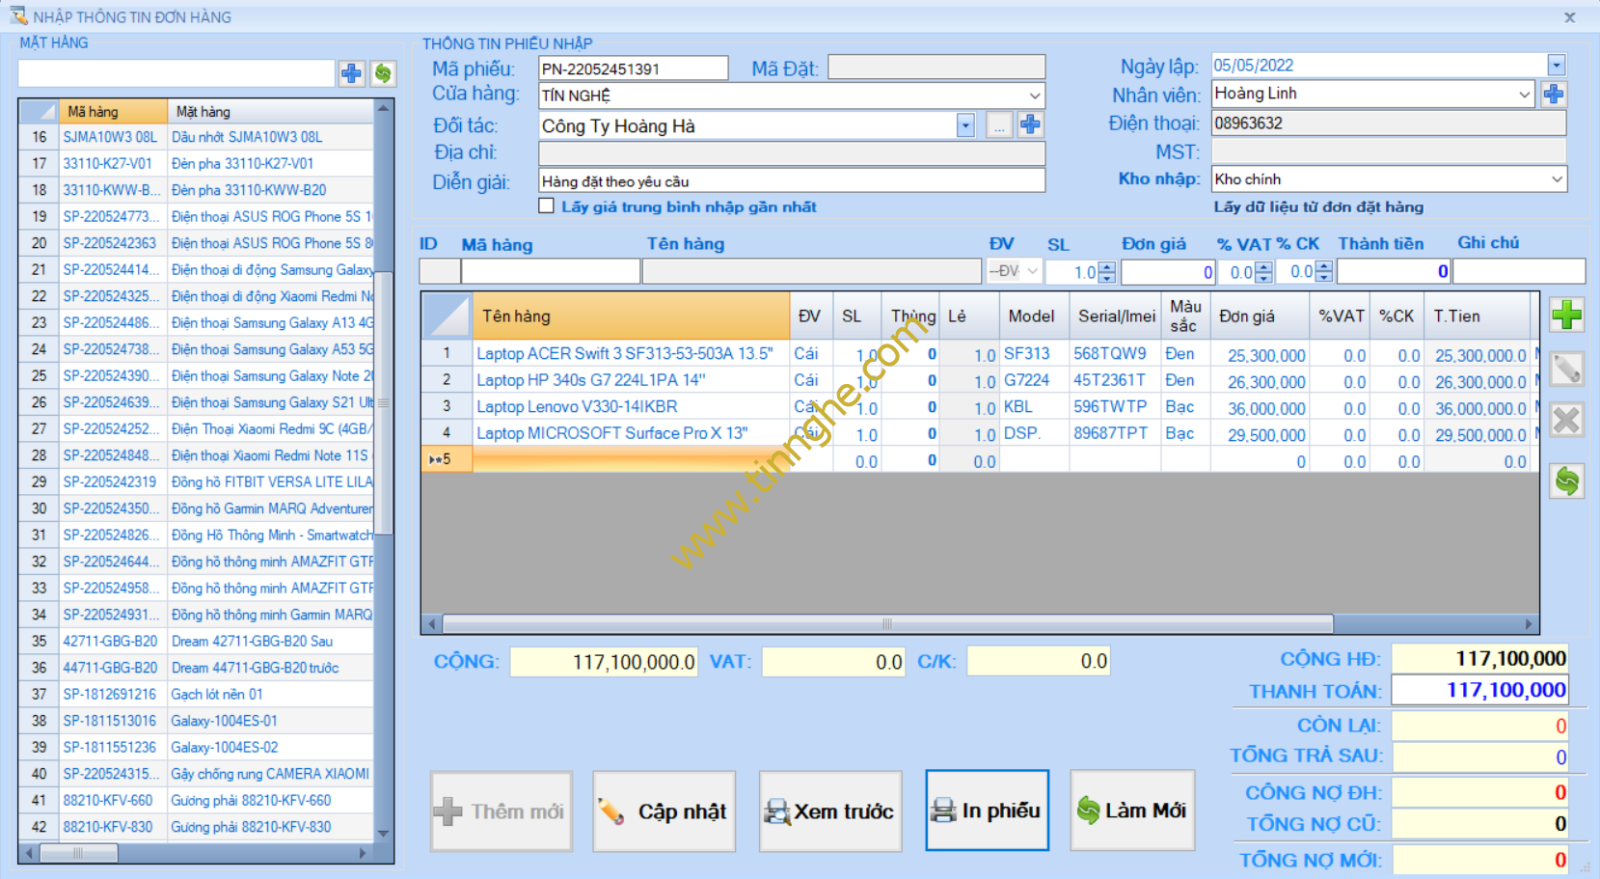Click the Đơn giá entry field
Viewport: 1600px width, 879px height.
pyautogui.click(x=1168, y=272)
